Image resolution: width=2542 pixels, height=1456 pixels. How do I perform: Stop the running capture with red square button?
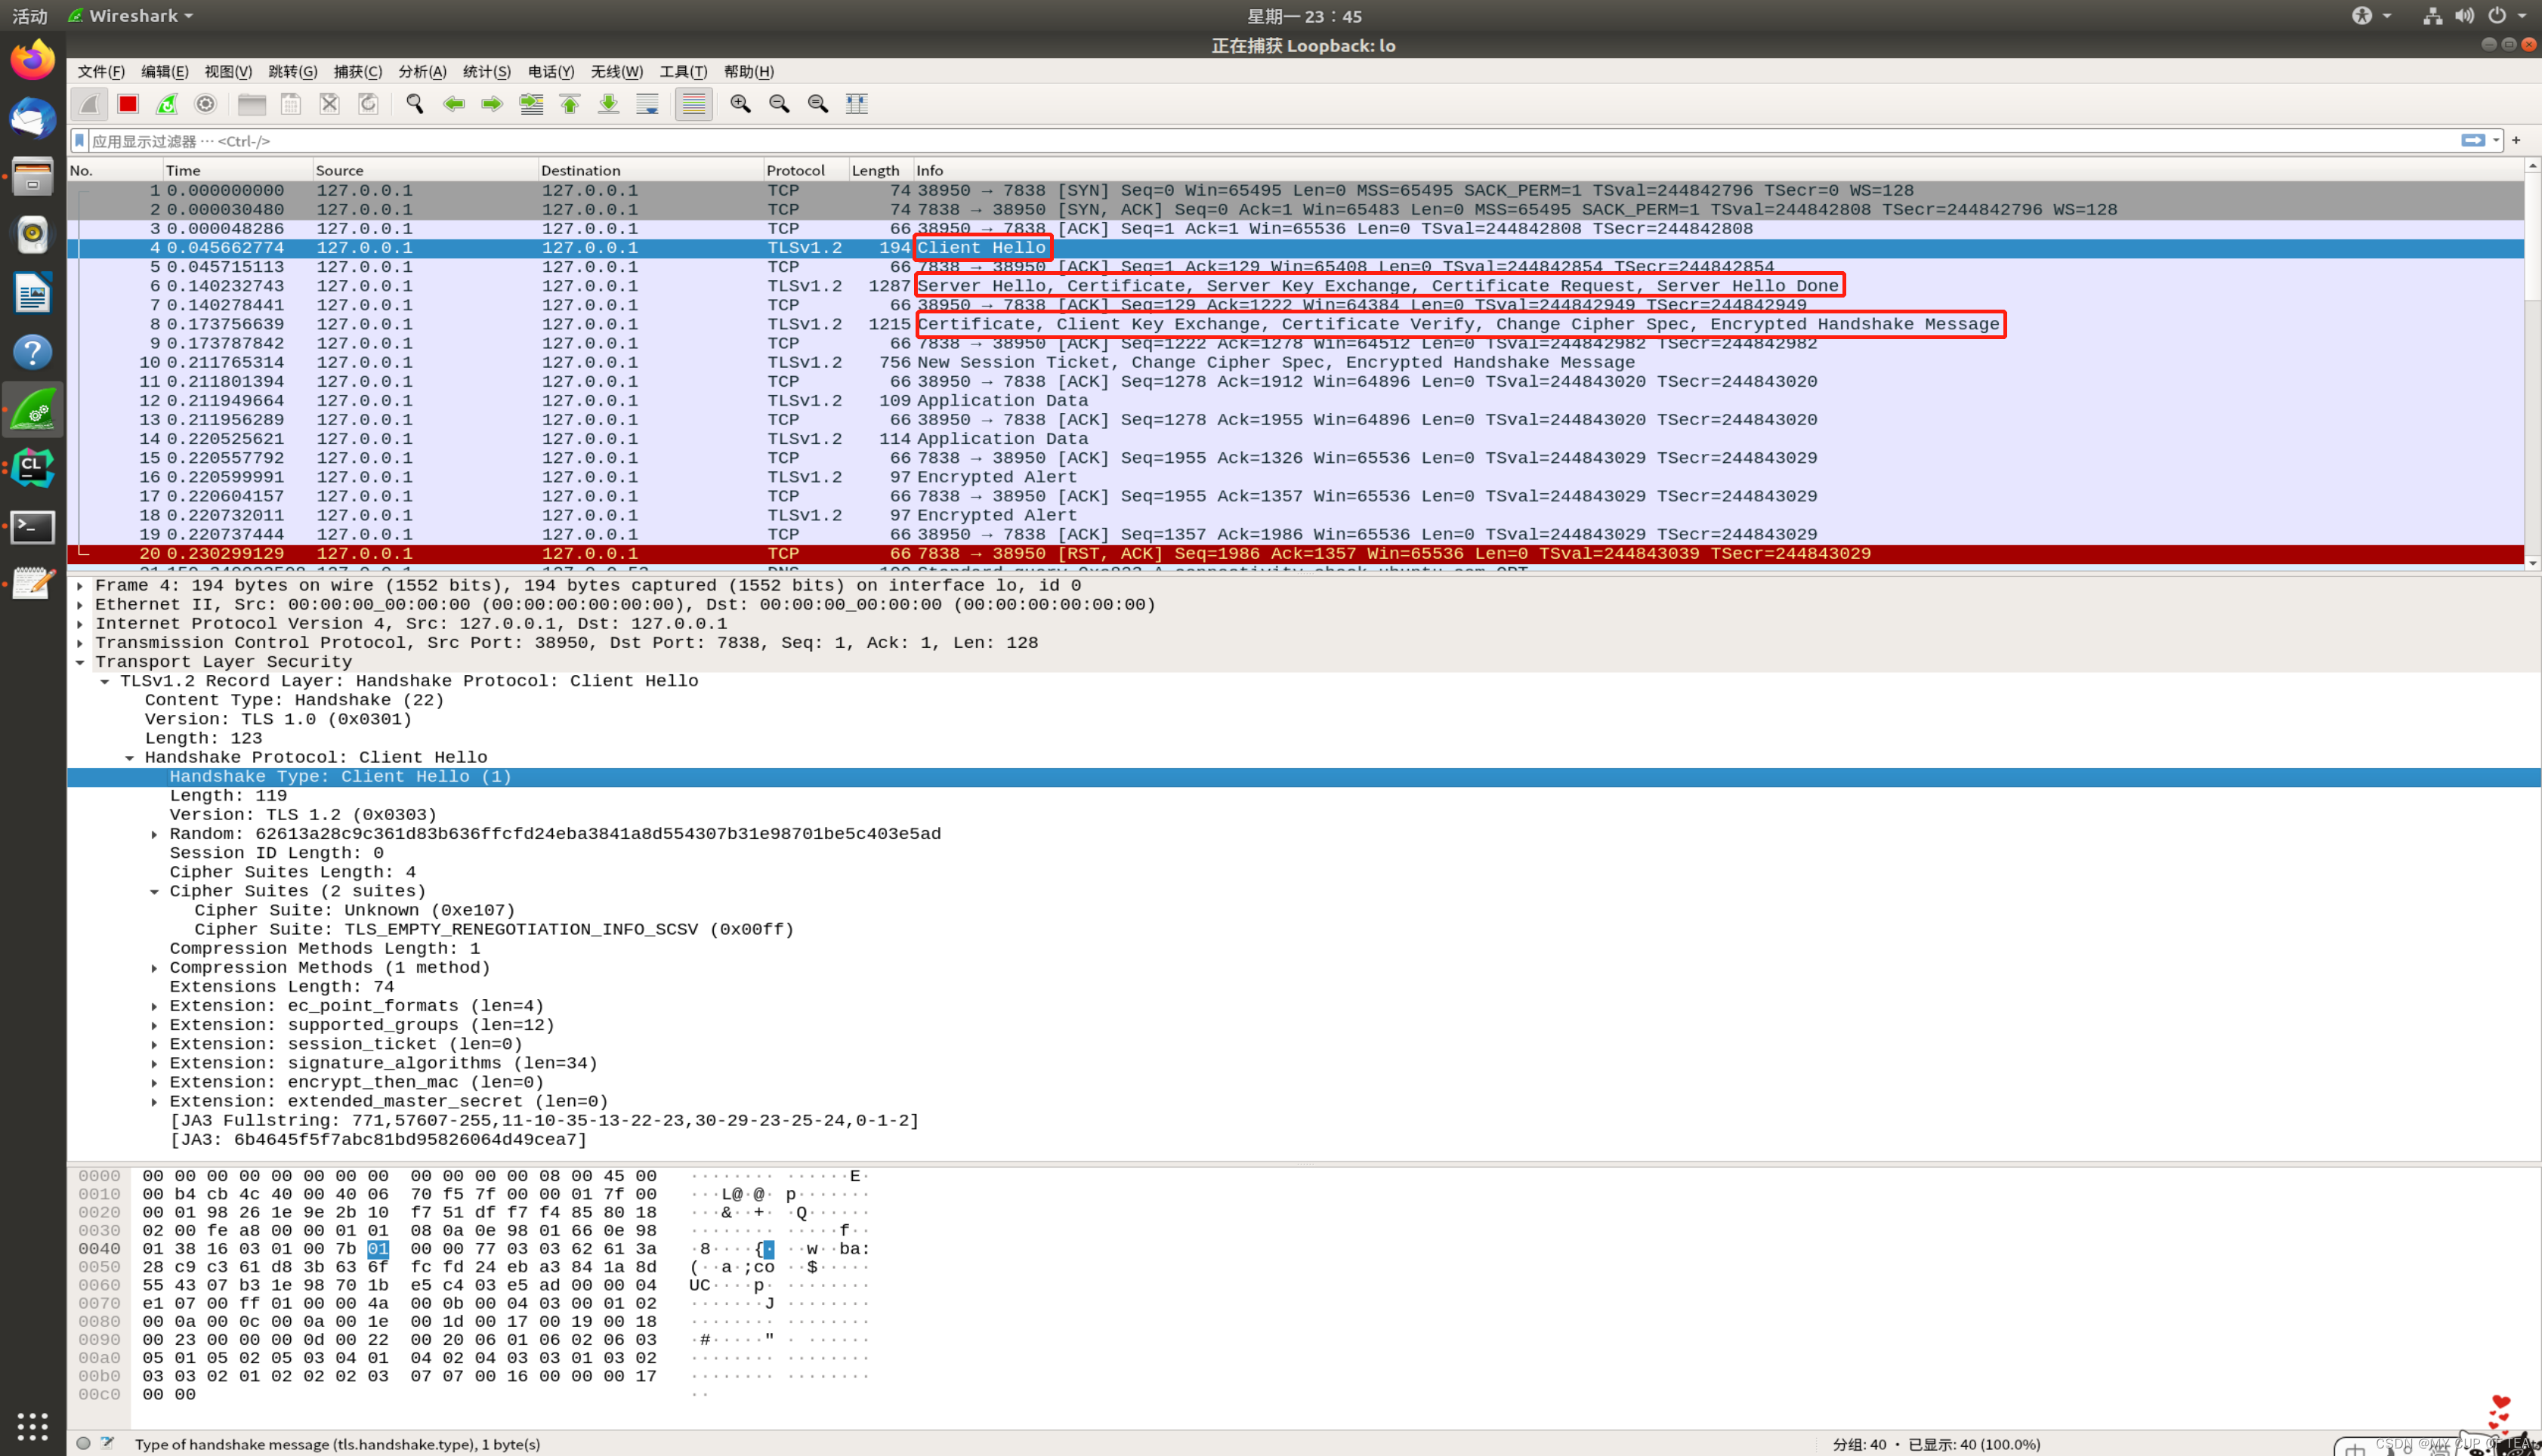pyautogui.click(x=128, y=104)
